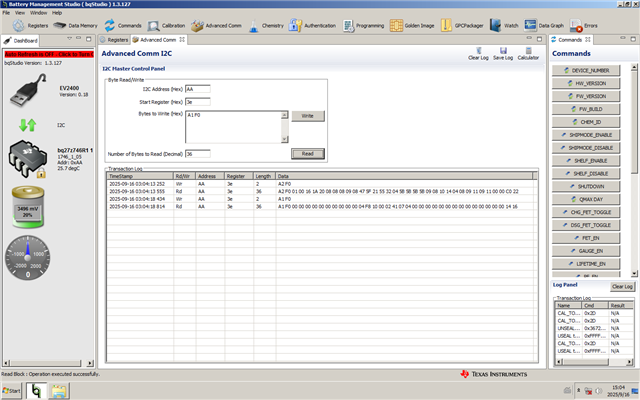The image size is (640, 400).
Task: Send the CHG_FET_TOGGLE command
Action: [x=586, y=212]
